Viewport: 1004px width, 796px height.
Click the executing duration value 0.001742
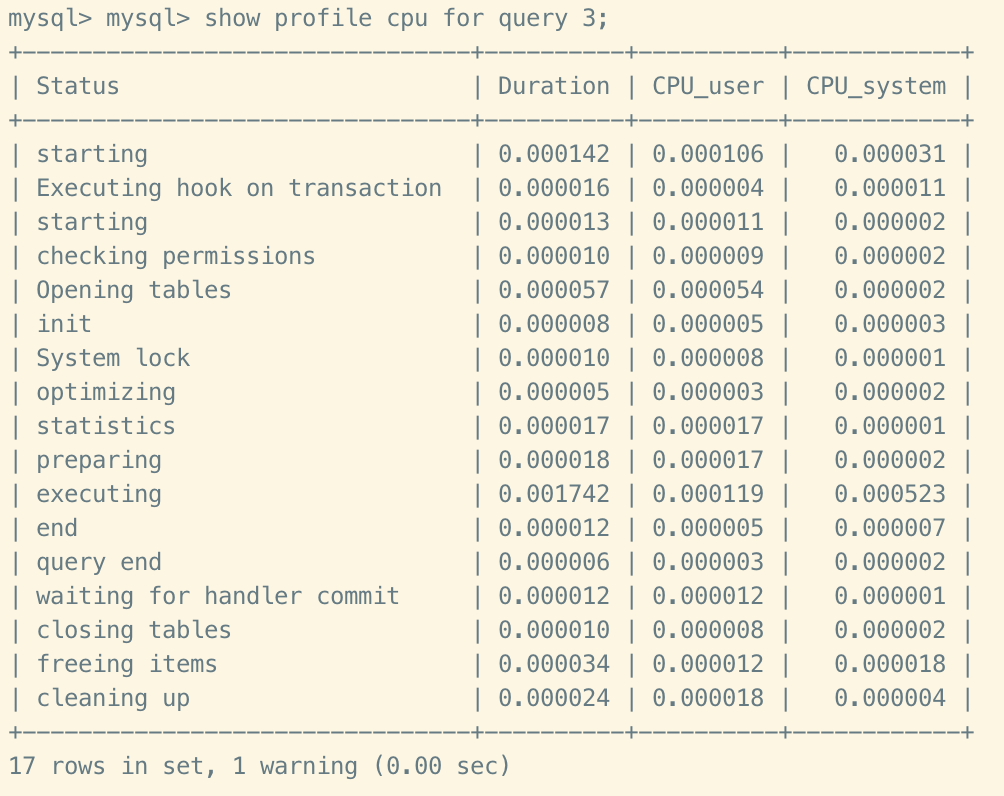point(553,494)
